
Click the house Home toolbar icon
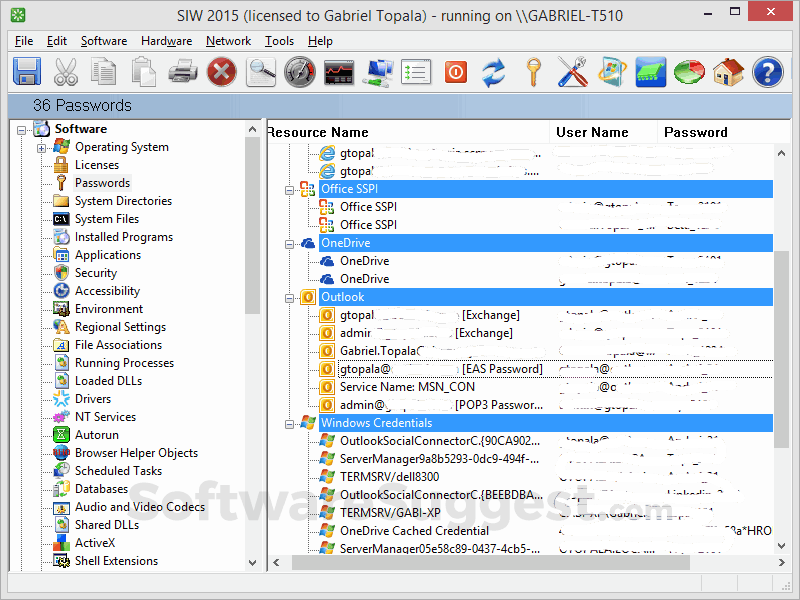coord(729,72)
